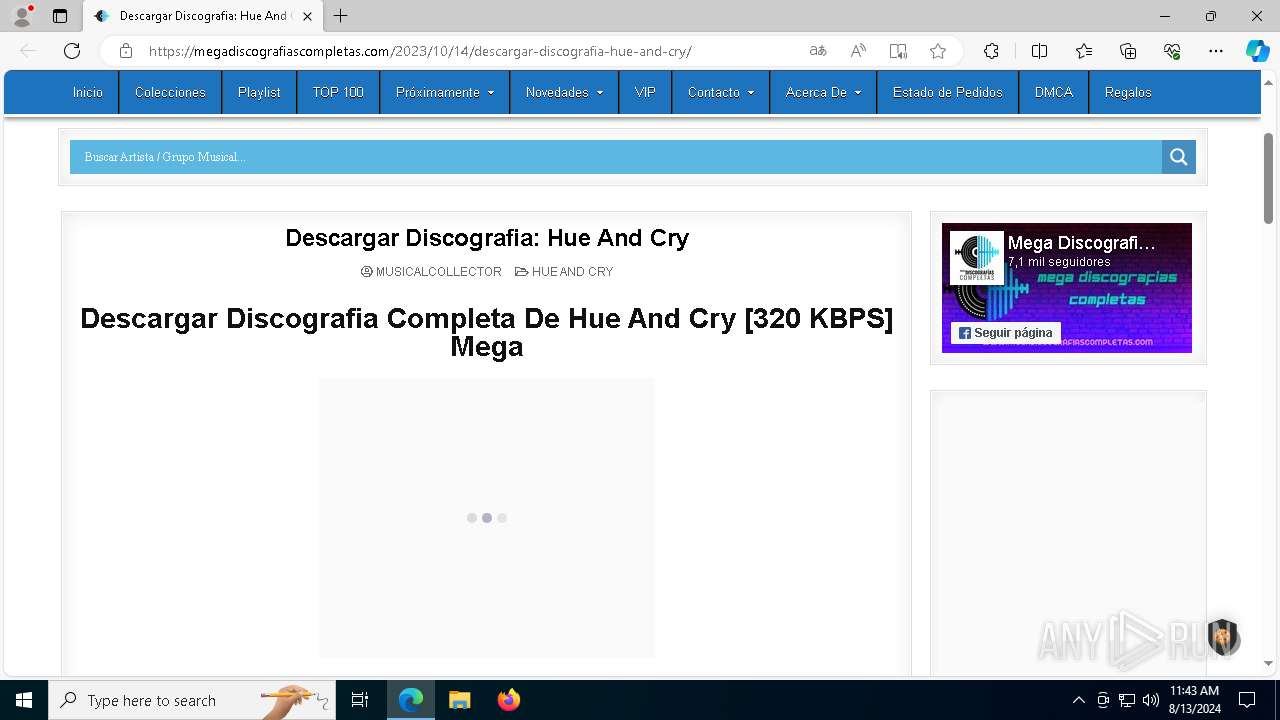Click the Descargar Discografia: Hue And Cry heading
The height and width of the screenshot is (720, 1280).
pos(487,238)
